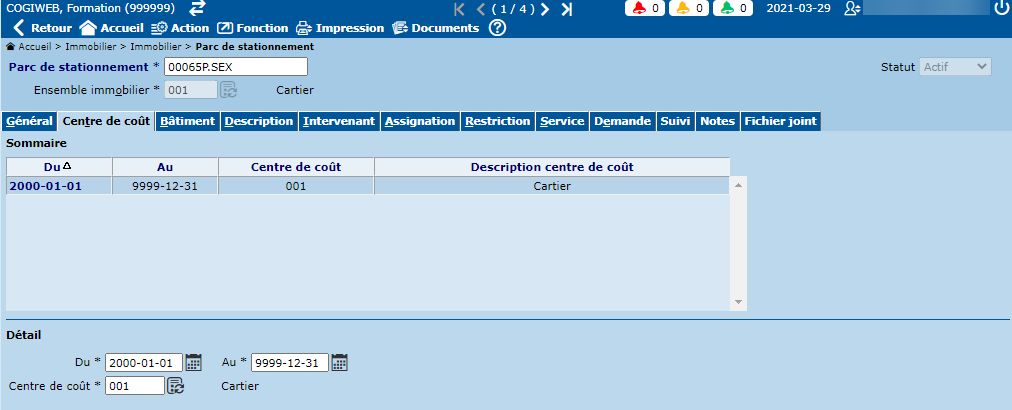The width and height of the screenshot is (1012, 410).
Task: Go to the last record
Action: (x=566, y=9)
